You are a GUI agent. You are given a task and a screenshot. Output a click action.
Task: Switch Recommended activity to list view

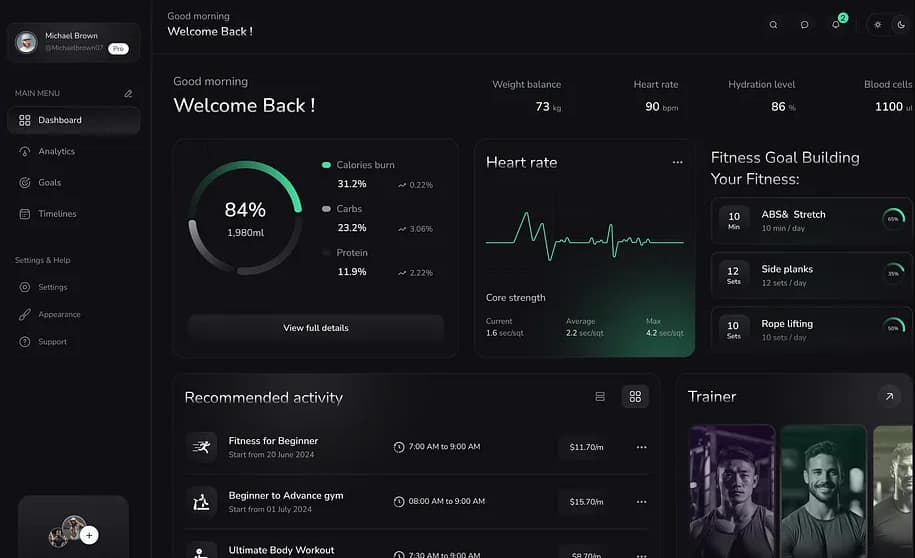pos(600,397)
